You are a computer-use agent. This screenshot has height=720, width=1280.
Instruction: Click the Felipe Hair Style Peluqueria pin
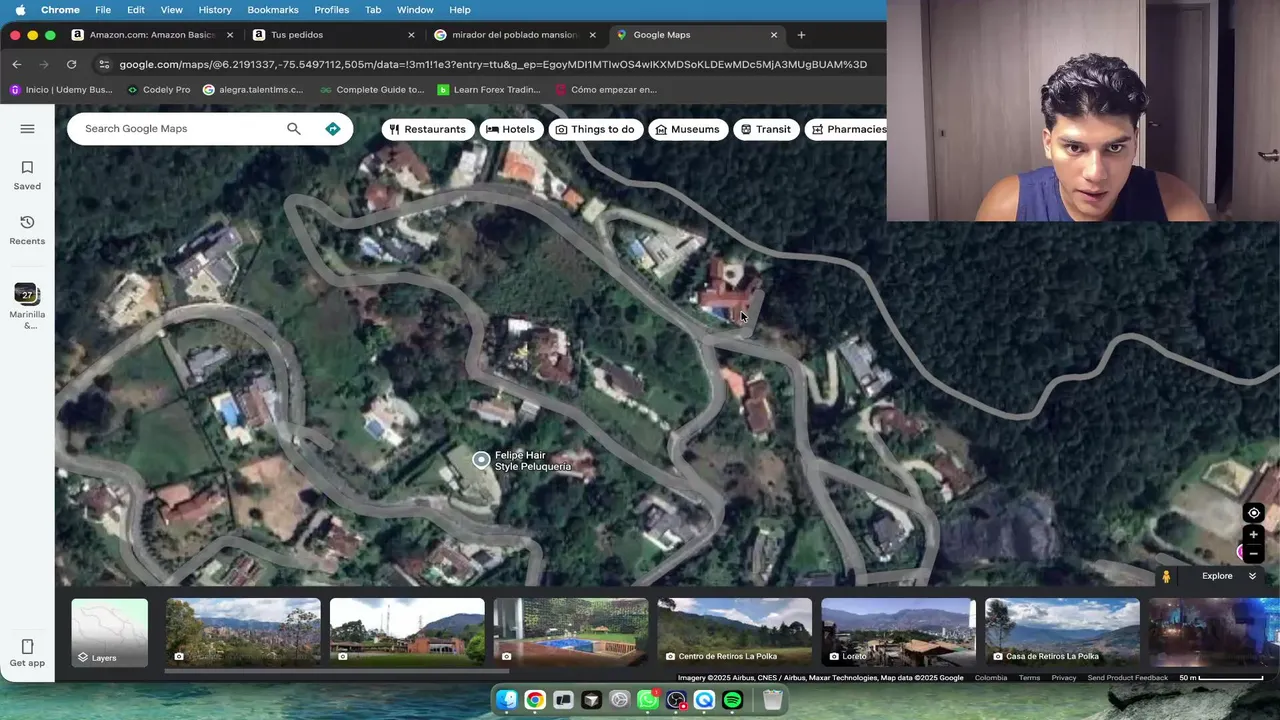[x=481, y=460]
